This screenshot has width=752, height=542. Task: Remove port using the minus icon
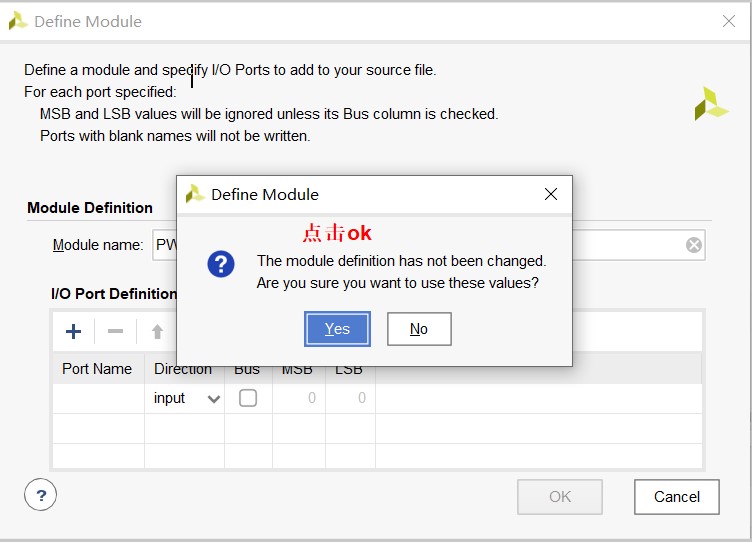point(116,332)
